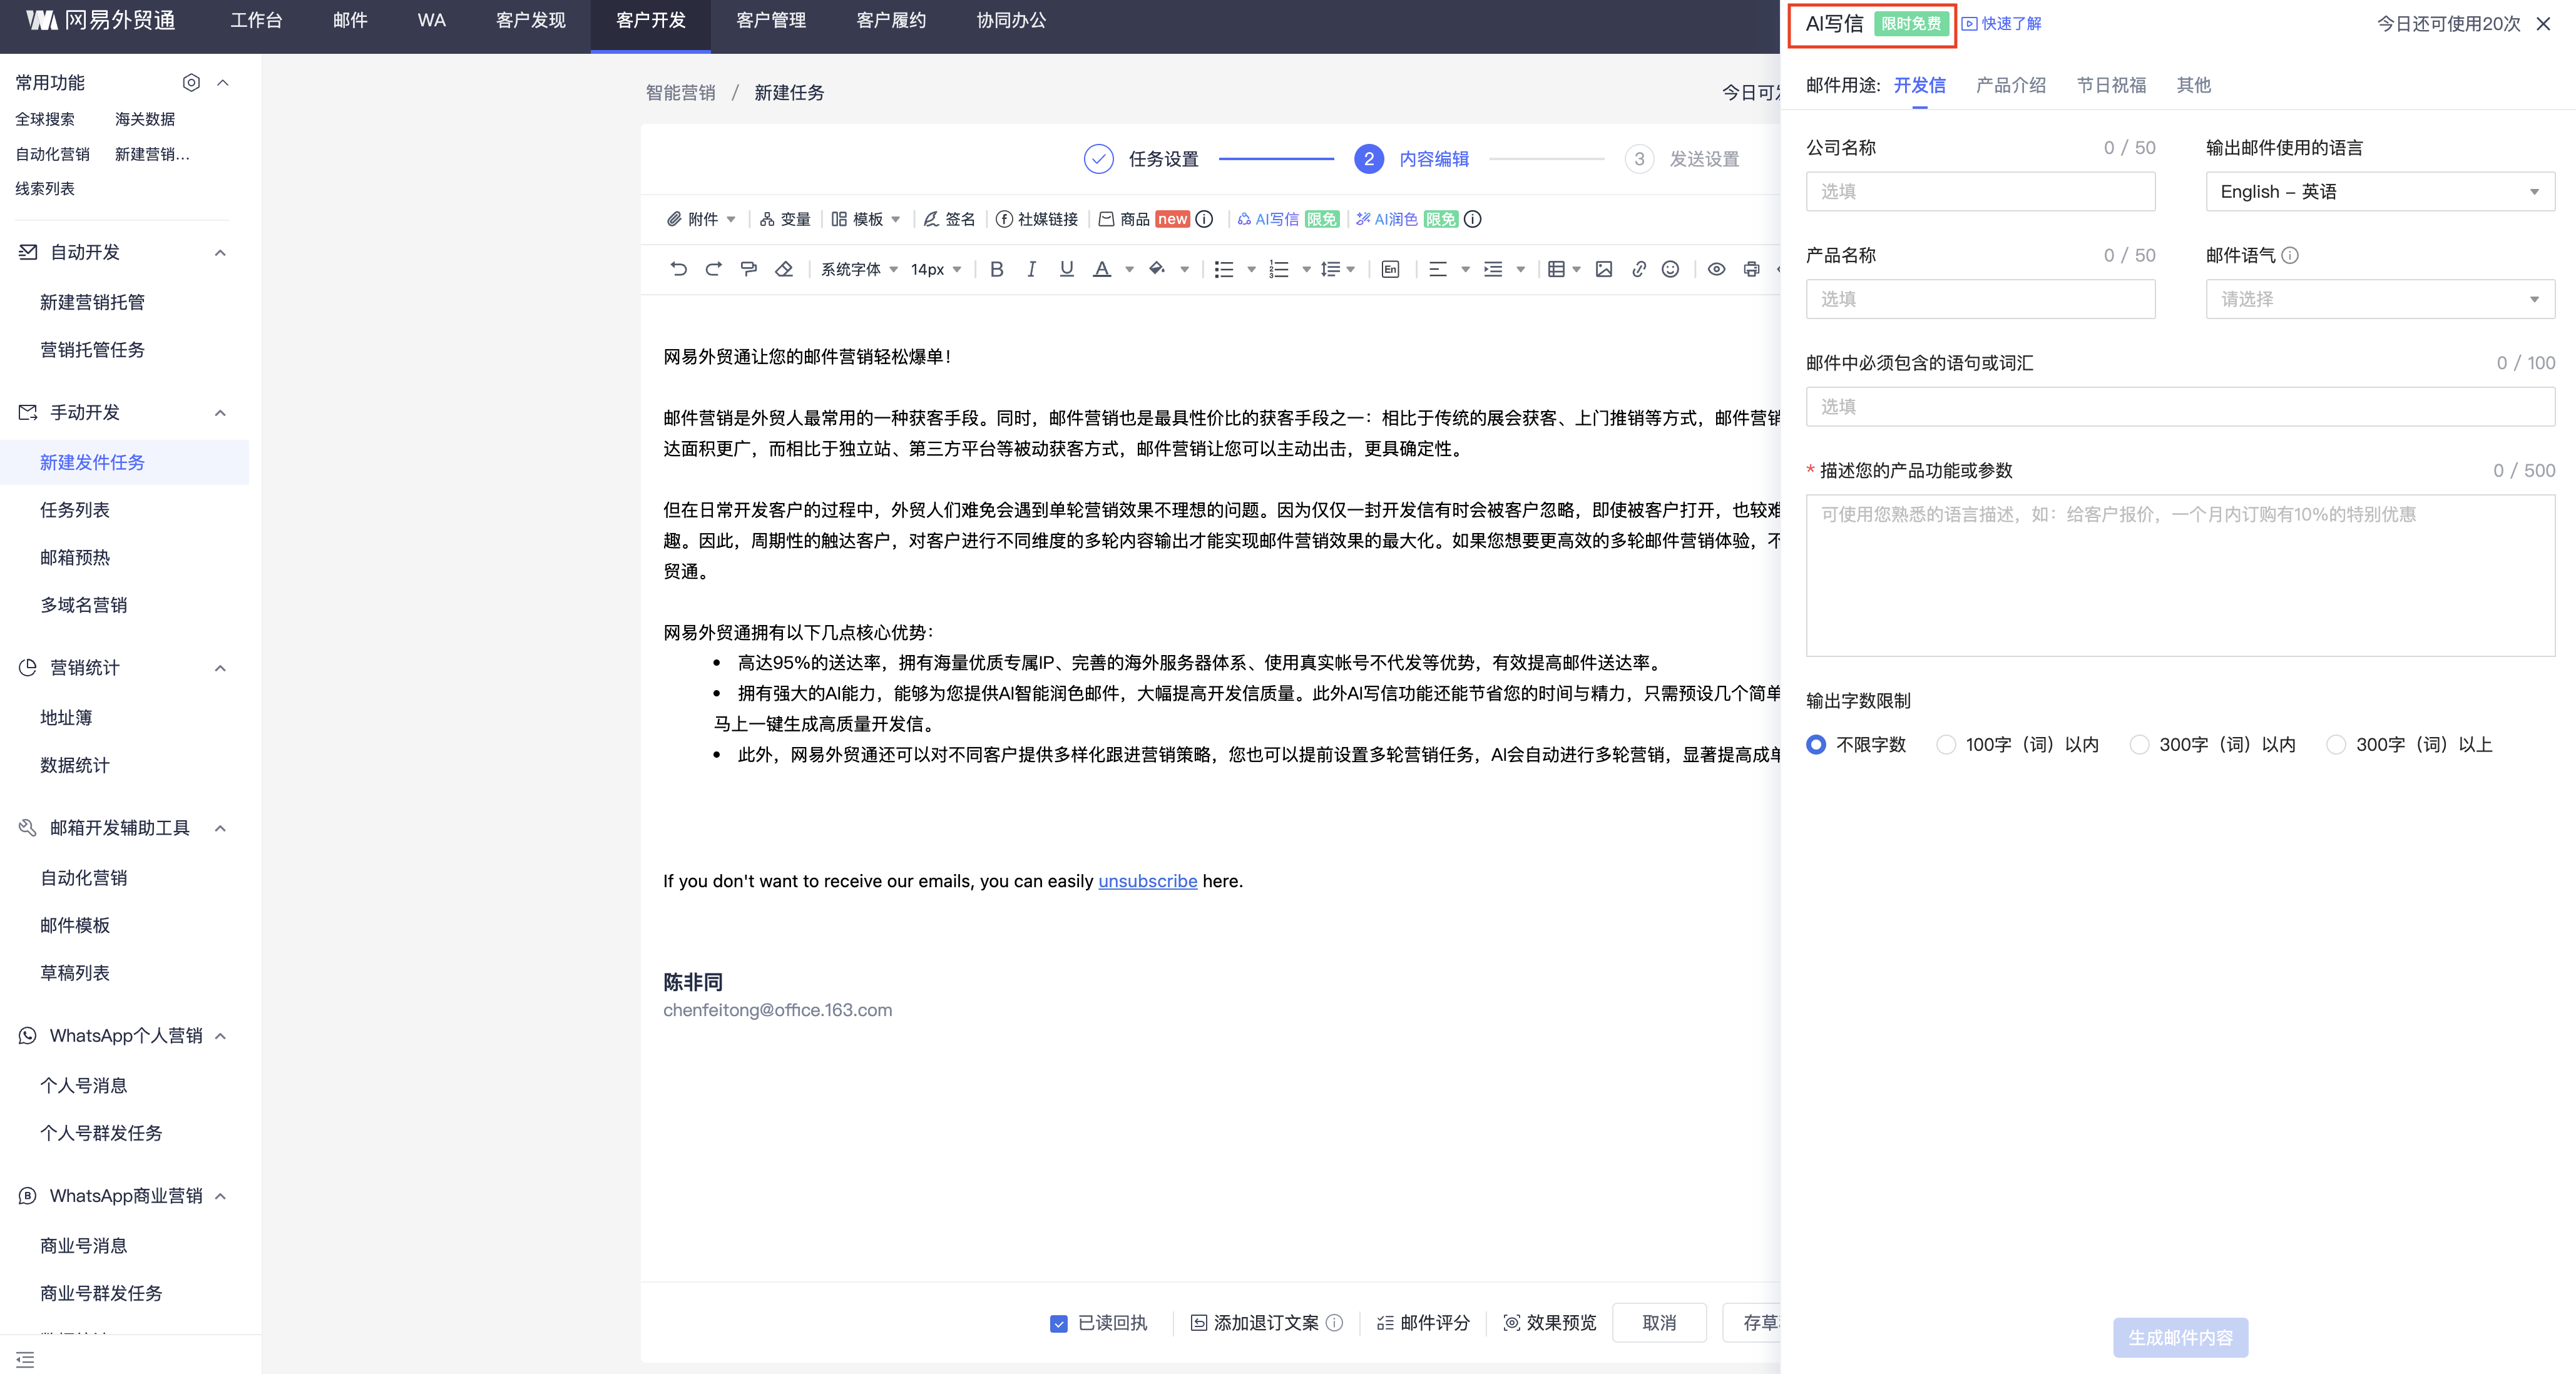This screenshot has height=1374, width=2576.
Task: Insert an image via the picture icon
Action: 1604,269
